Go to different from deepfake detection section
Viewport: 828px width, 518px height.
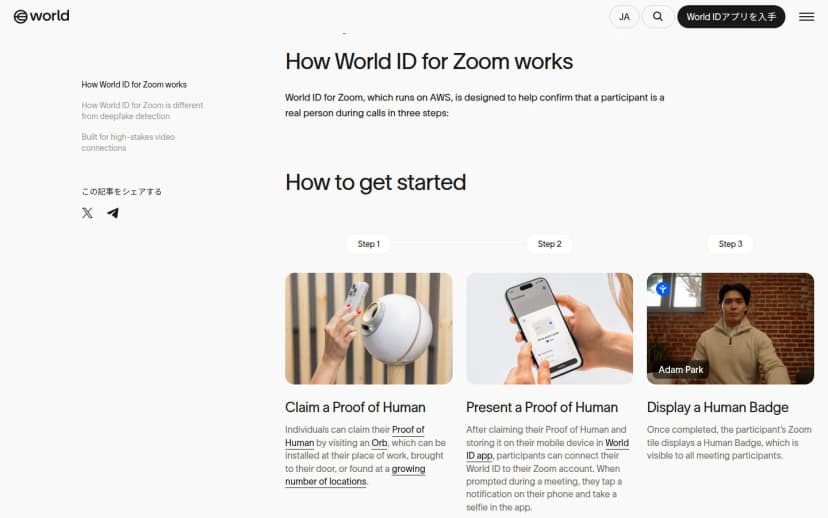point(142,110)
